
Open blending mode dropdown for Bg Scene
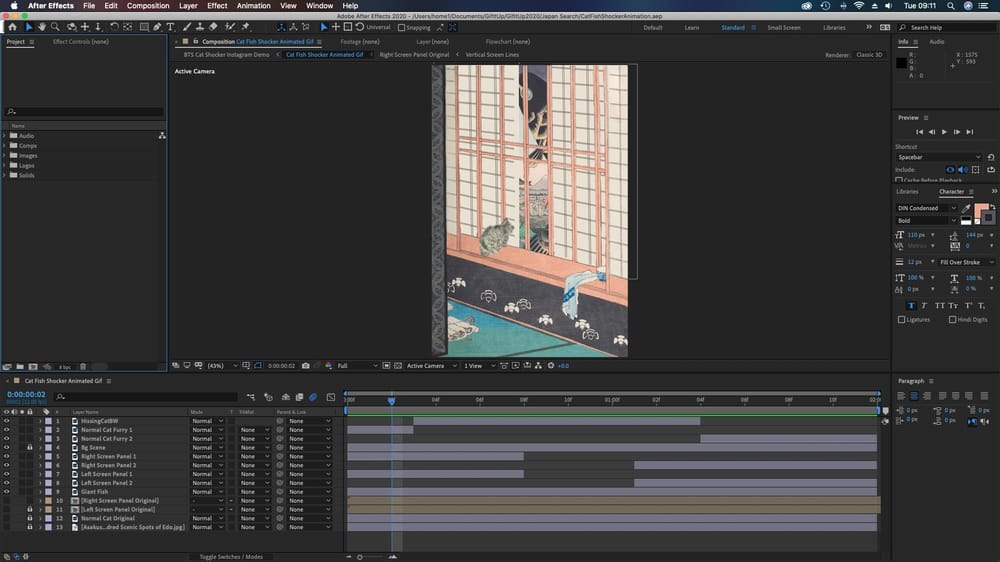(x=207, y=447)
